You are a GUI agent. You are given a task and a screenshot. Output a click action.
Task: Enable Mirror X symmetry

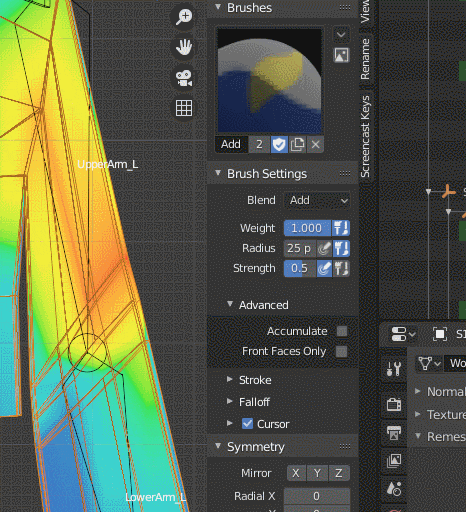(x=296, y=473)
